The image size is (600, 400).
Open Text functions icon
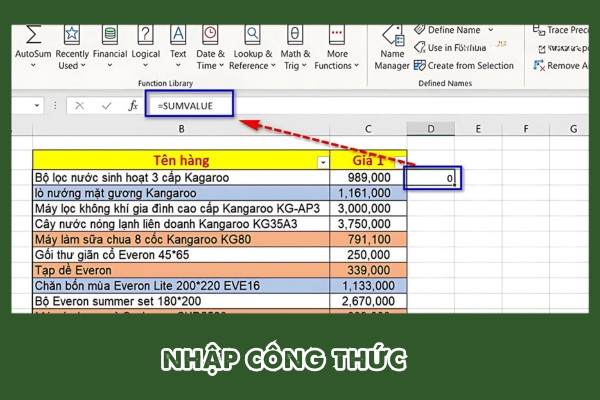(178, 34)
